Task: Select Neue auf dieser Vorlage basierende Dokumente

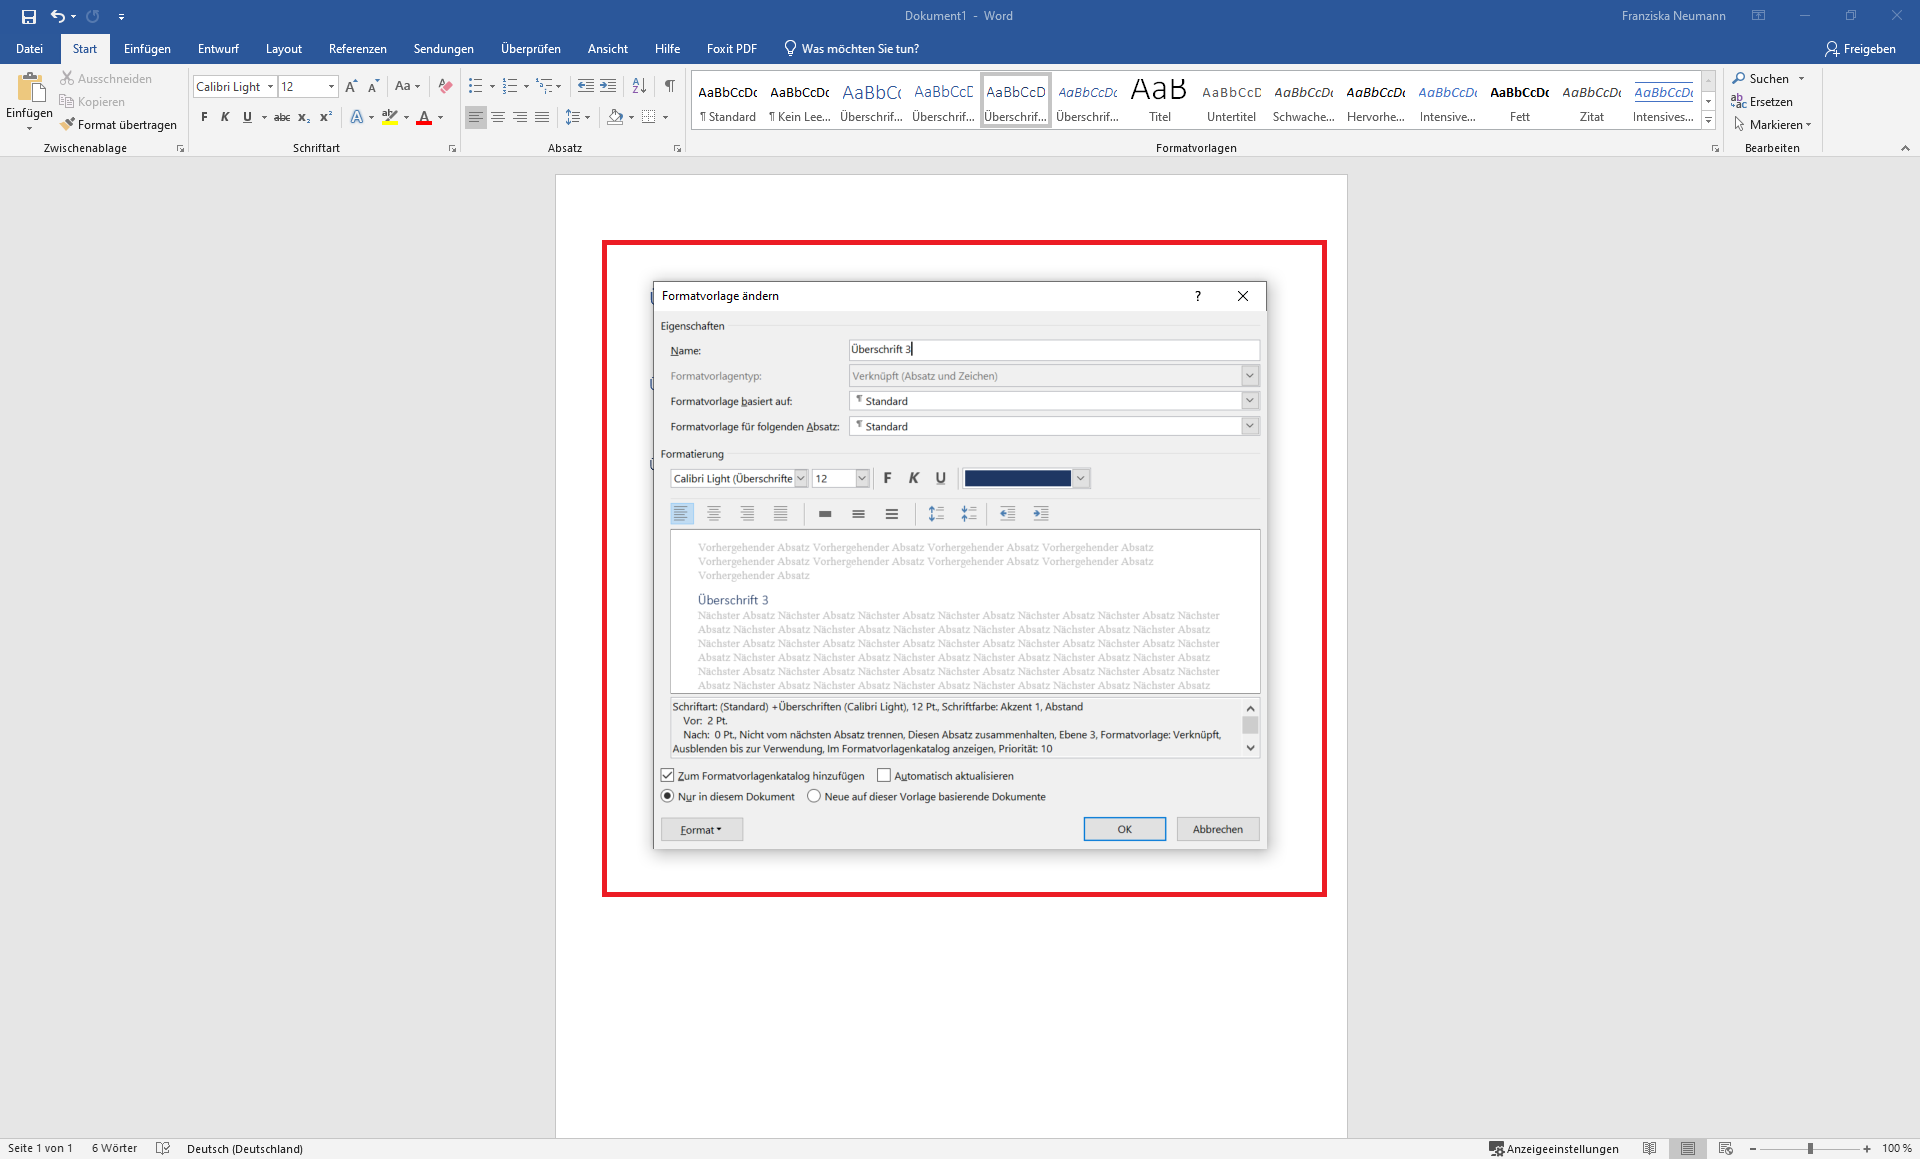Action: 814,796
